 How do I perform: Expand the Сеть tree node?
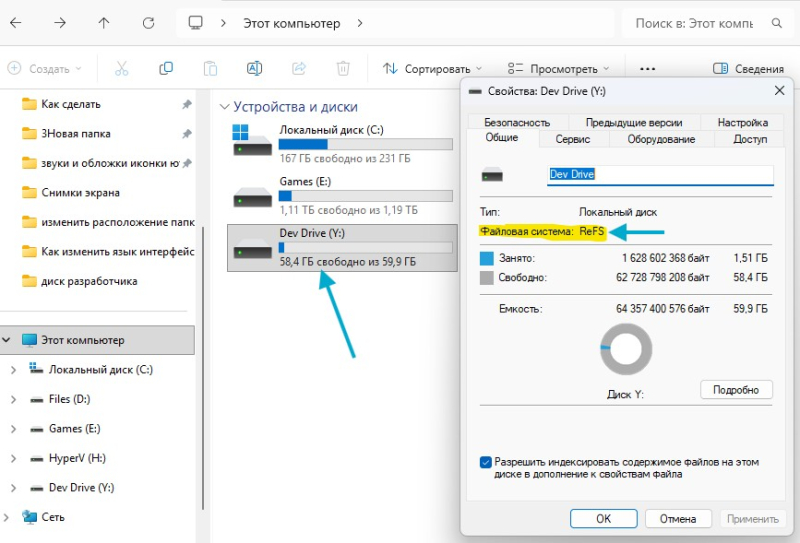click(x=6, y=517)
